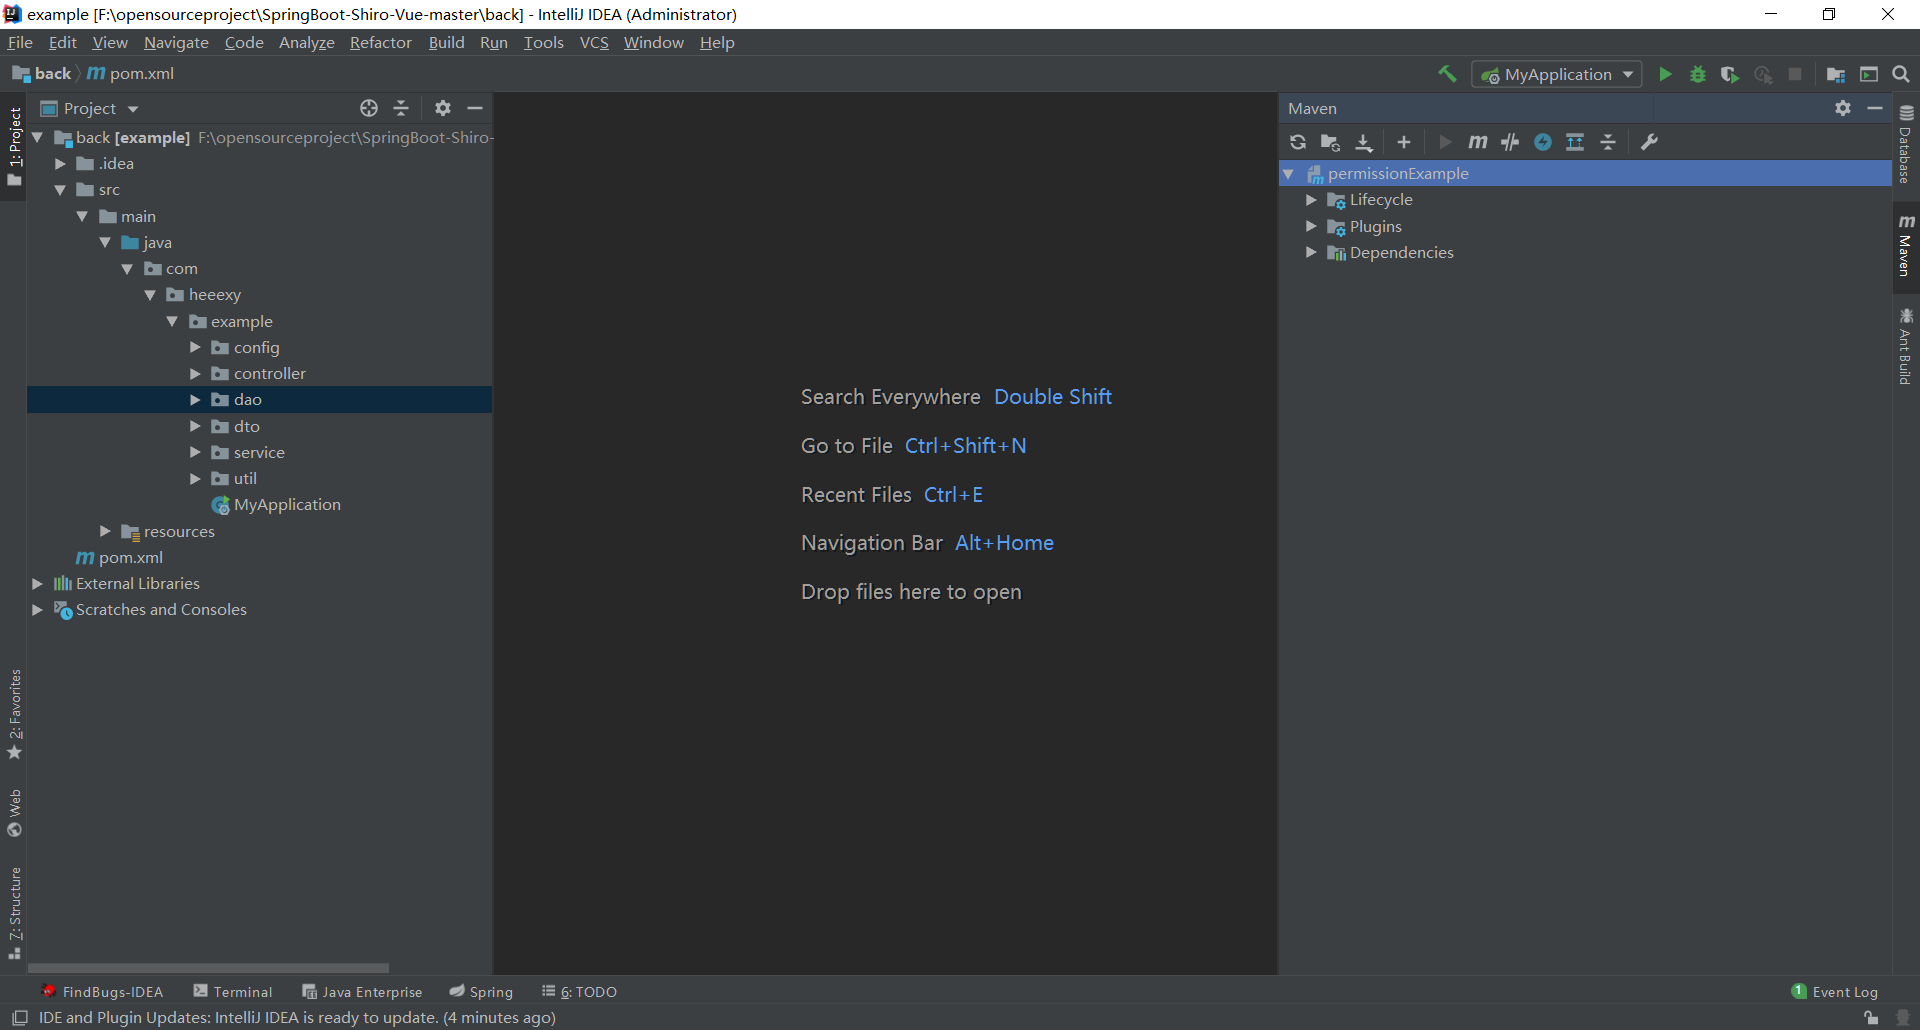The height and width of the screenshot is (1030, 1920).
Task: Click the green hammer Build Project icon
Action: 1447,74
